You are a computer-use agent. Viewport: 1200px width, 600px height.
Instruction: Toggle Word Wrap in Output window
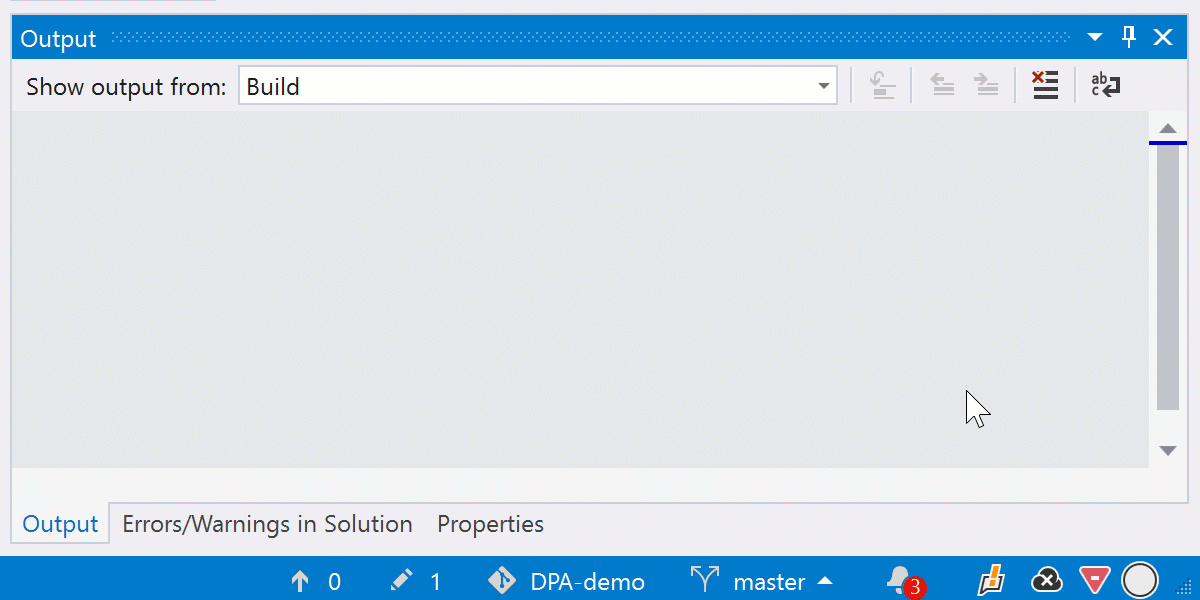1105,86
